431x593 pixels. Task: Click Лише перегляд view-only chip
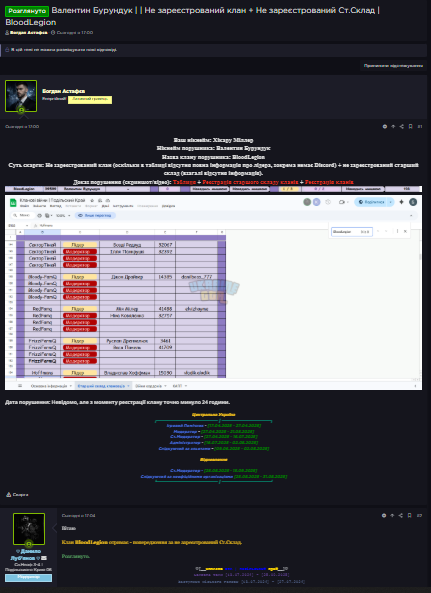(x=95, y=216)
